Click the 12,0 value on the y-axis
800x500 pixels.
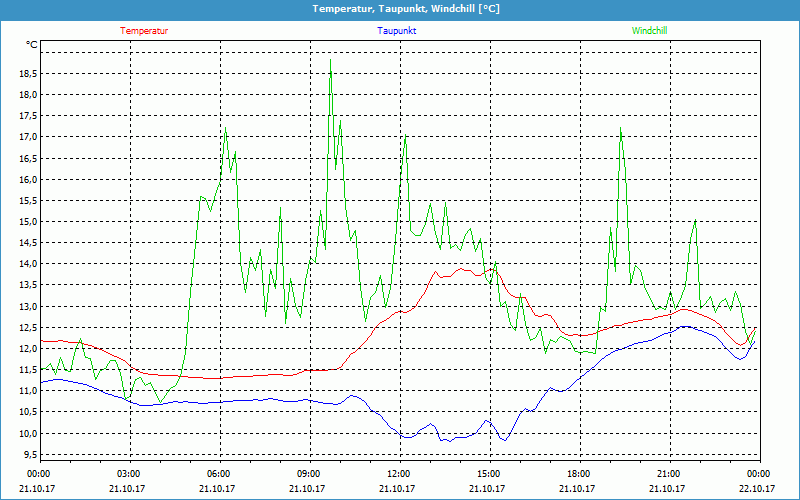pyautogui.click(x=26, y=349)
